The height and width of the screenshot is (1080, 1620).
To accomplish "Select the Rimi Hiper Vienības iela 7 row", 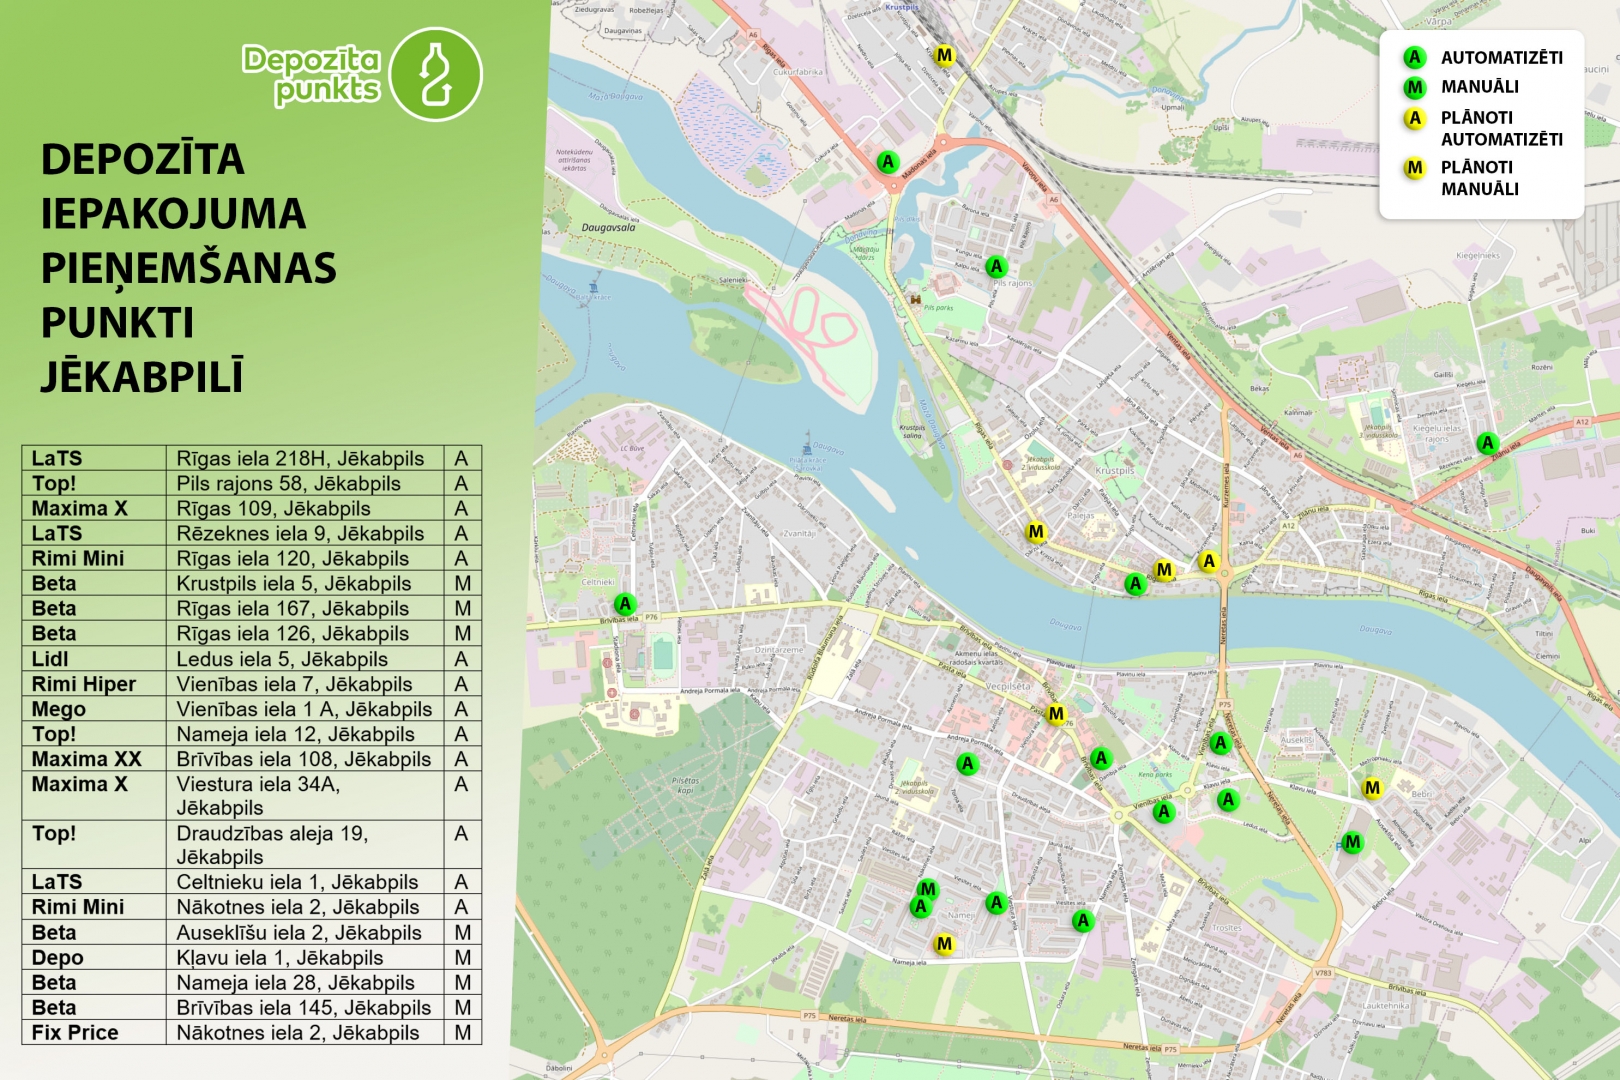I will click(251, 684).
